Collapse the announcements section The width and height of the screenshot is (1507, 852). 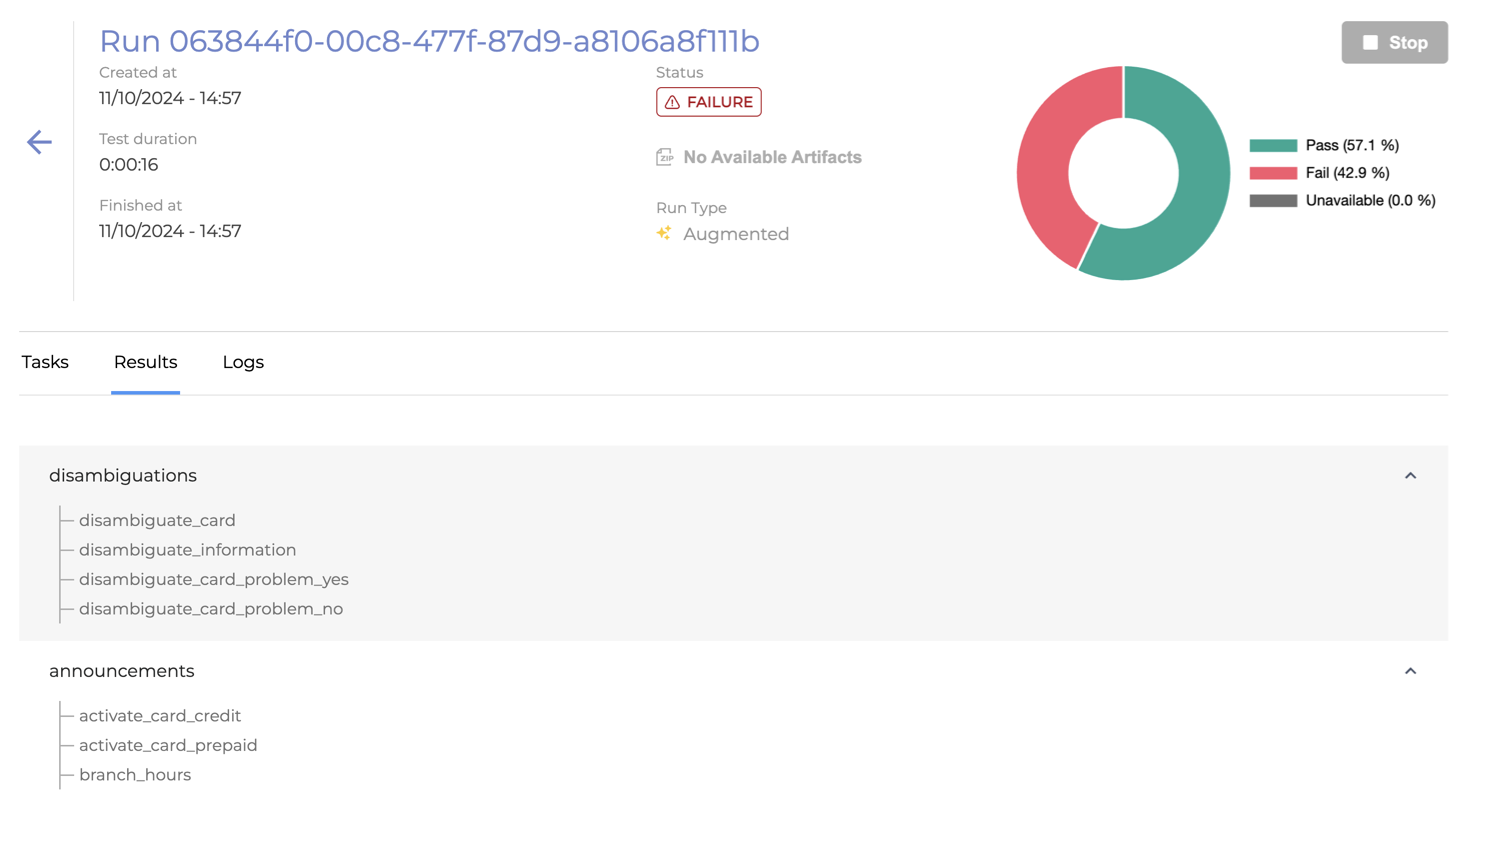pos(1410,671)
